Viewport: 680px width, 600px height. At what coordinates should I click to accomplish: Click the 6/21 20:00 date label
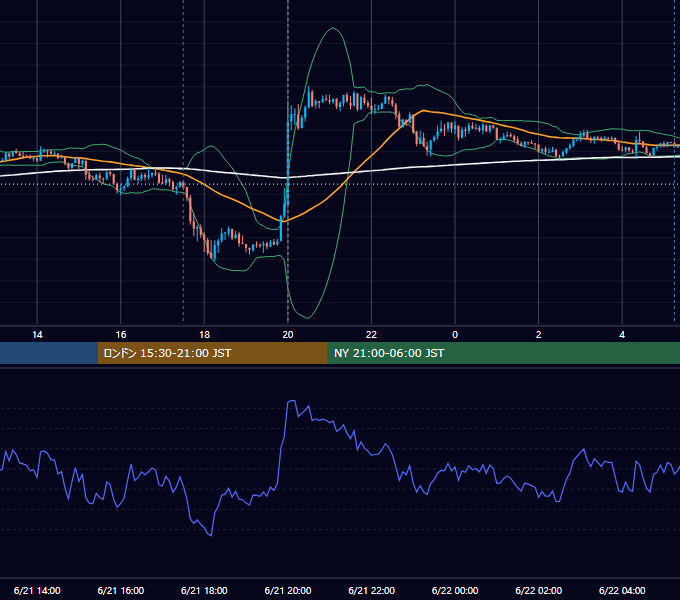(288, 590)
